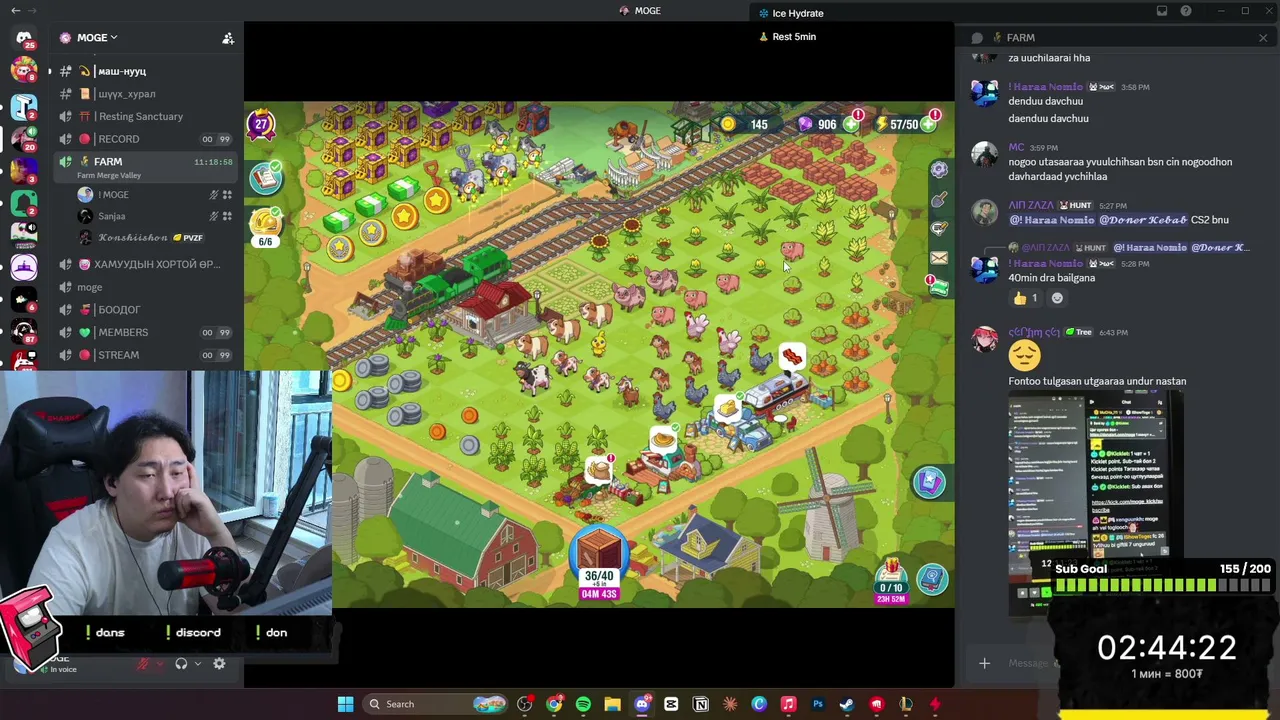
Task: Open File Explorer from the taskbar
Action: click(612, 704)
